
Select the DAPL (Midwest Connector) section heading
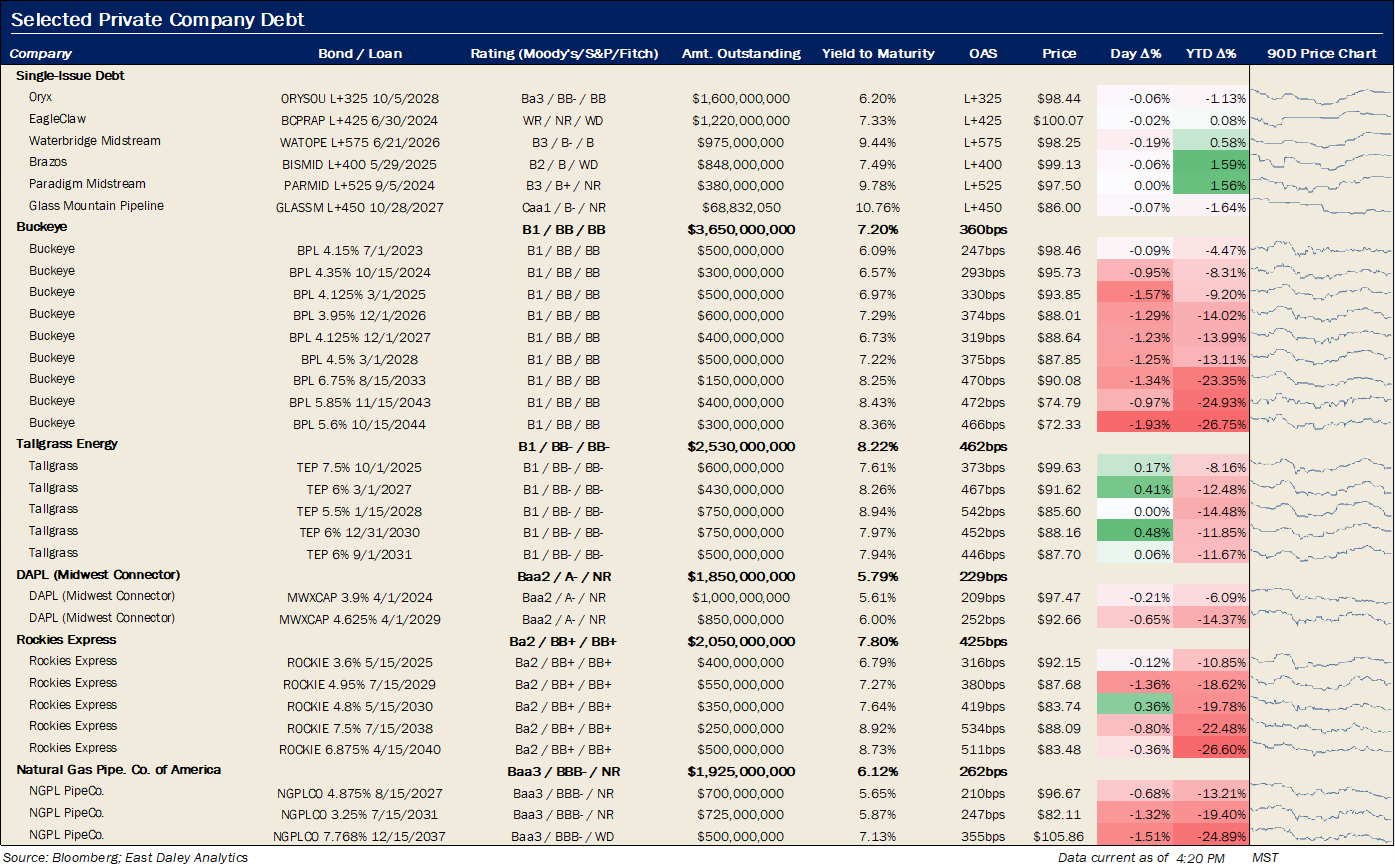(98, 575)
